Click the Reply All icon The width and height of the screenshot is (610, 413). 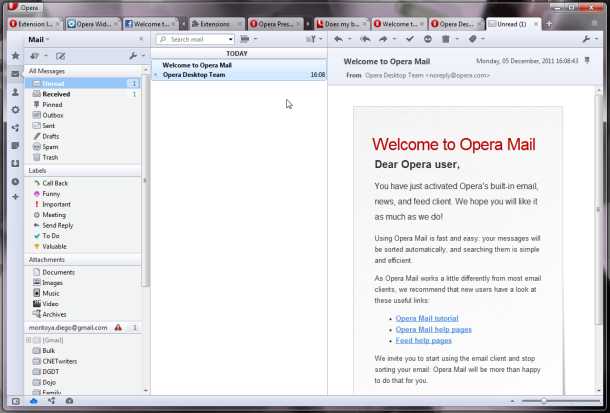365,39
